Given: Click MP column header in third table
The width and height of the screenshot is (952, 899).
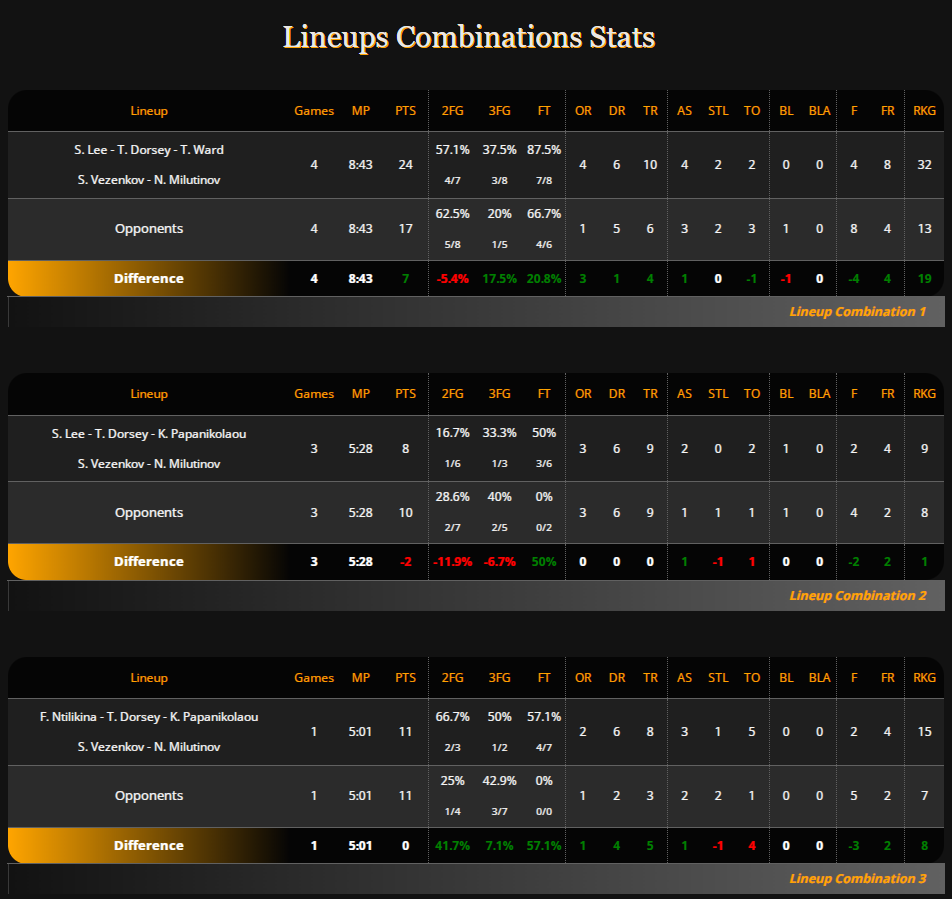Looking at the screenshot, I should tap(360, 678).
